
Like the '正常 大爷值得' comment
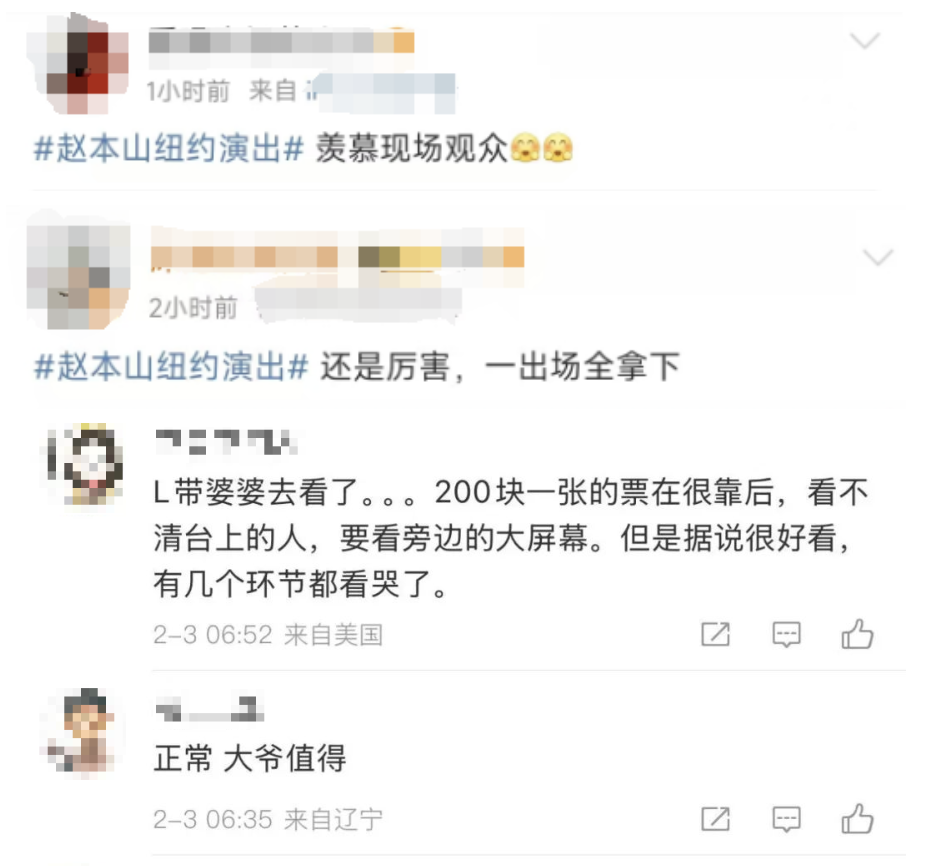857,818
